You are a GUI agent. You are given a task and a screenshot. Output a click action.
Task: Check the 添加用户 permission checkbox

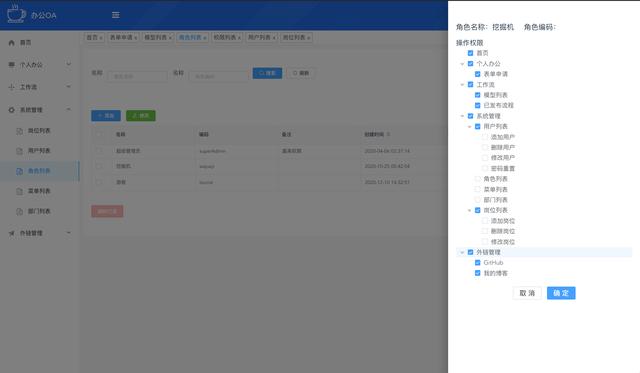485,137
